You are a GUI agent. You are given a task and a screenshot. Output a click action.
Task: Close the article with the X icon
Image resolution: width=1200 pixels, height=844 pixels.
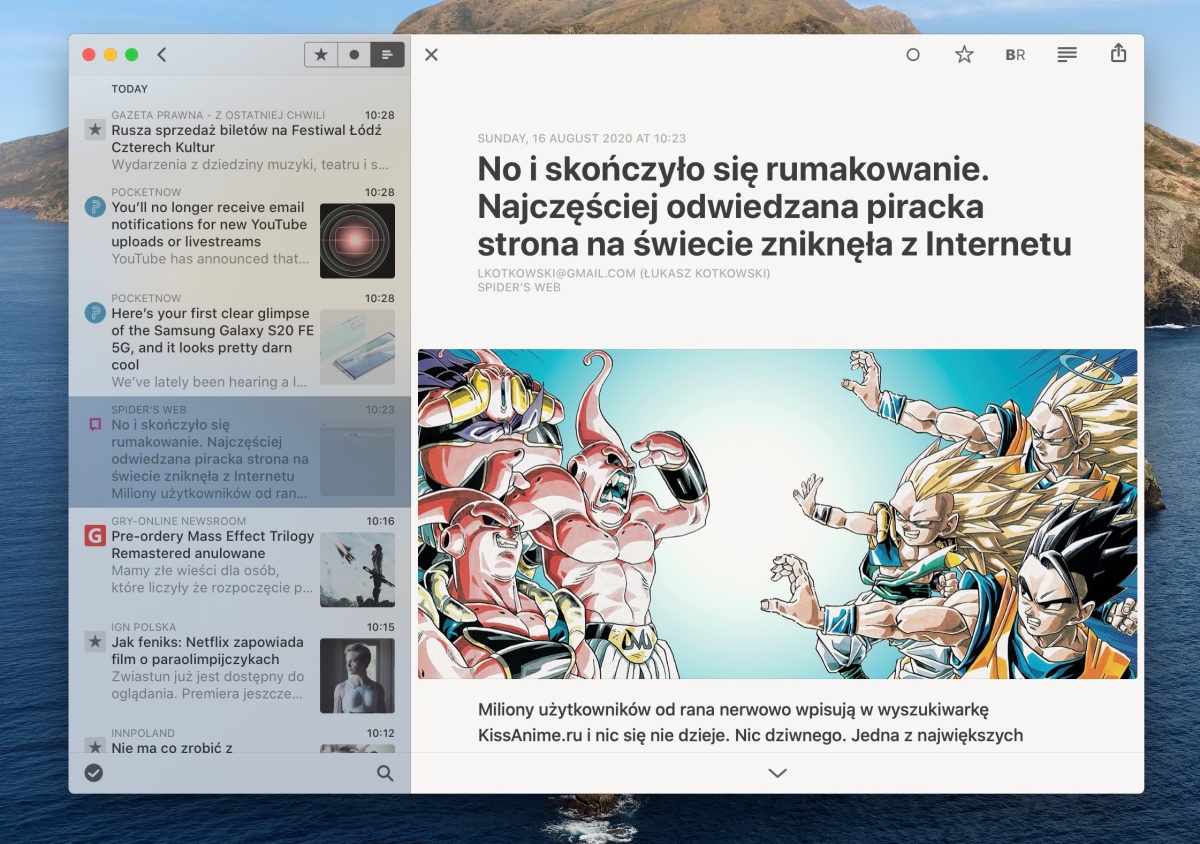431,55
